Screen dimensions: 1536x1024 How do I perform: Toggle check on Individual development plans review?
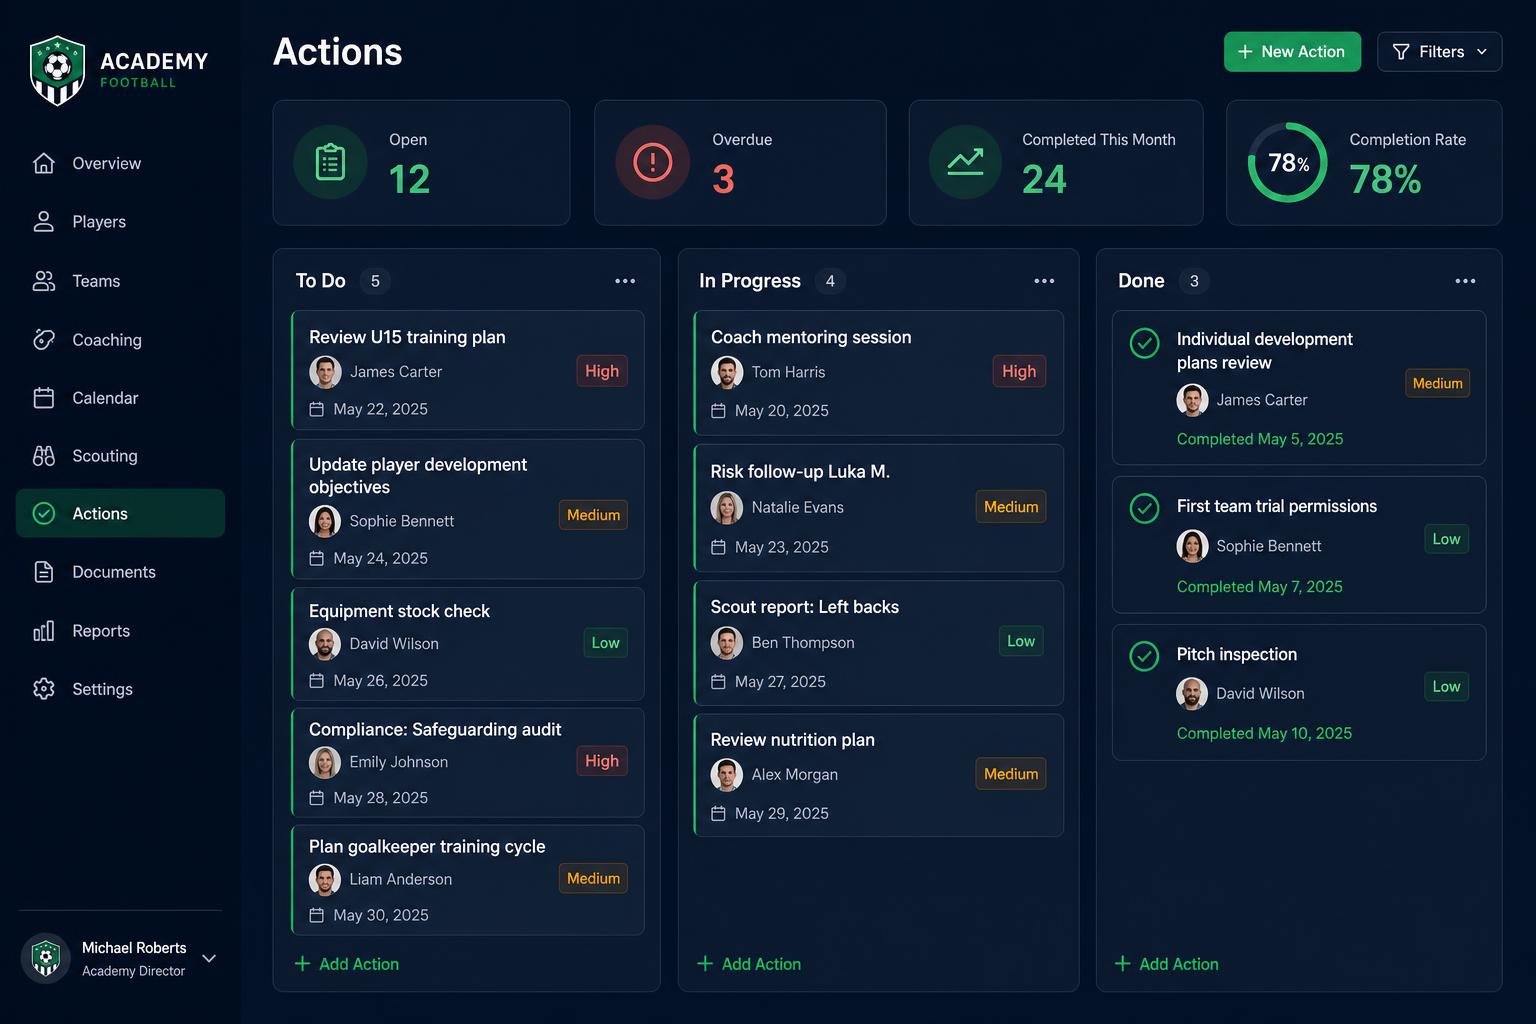[x=1144, y=343]
